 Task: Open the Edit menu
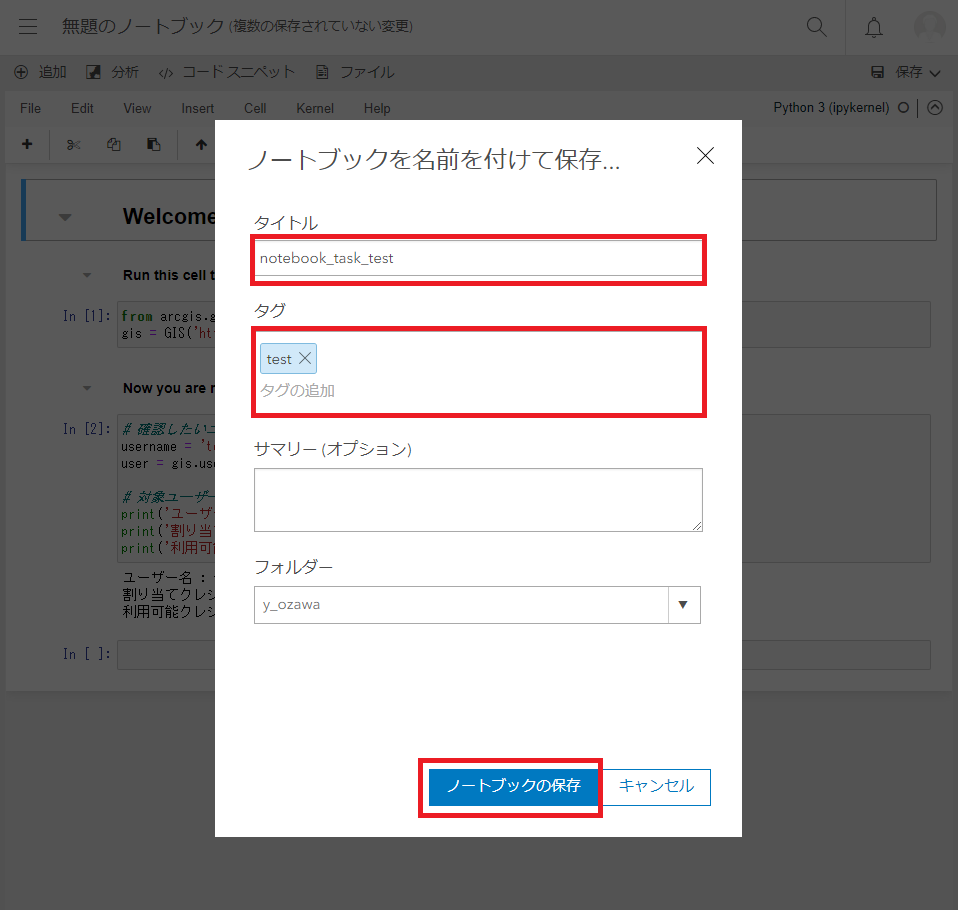click(x=82, y=108)
